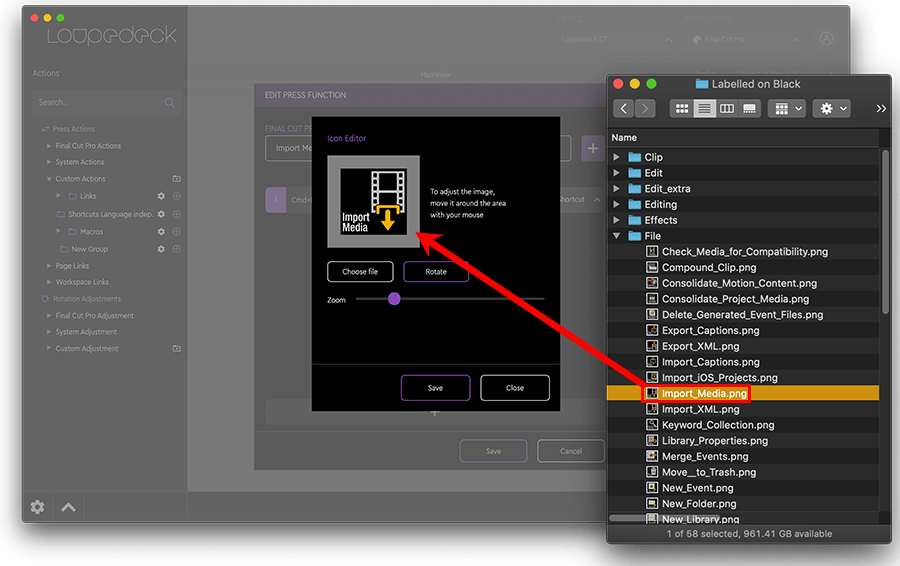This screenshot has height=566, width=900.
Task: Expand the Editing folder
Action: 616,204
